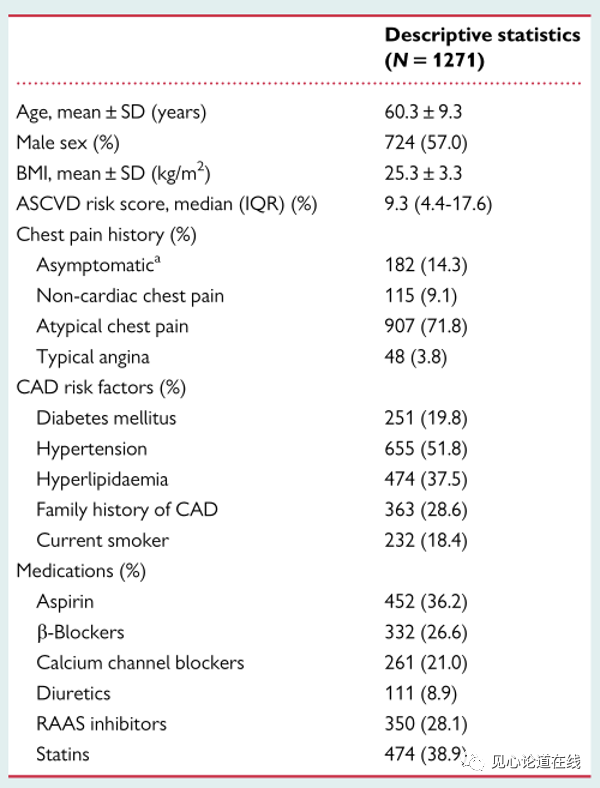Select the BMI, mean ± SD label
The width and height of the screenshot is (600, 788).
pos(113,173)
